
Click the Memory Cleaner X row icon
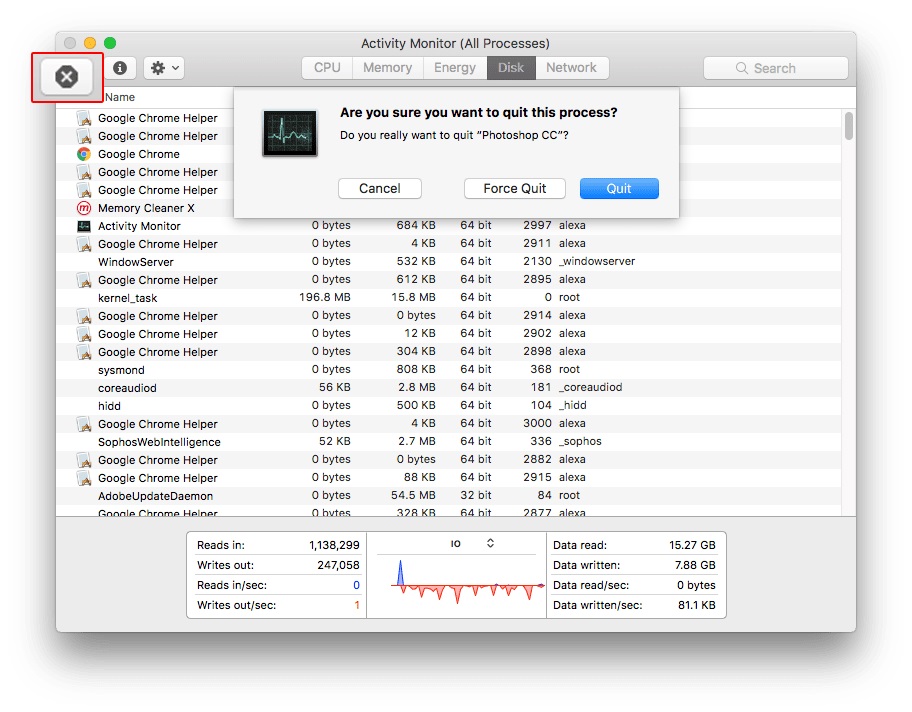[84, 208]
